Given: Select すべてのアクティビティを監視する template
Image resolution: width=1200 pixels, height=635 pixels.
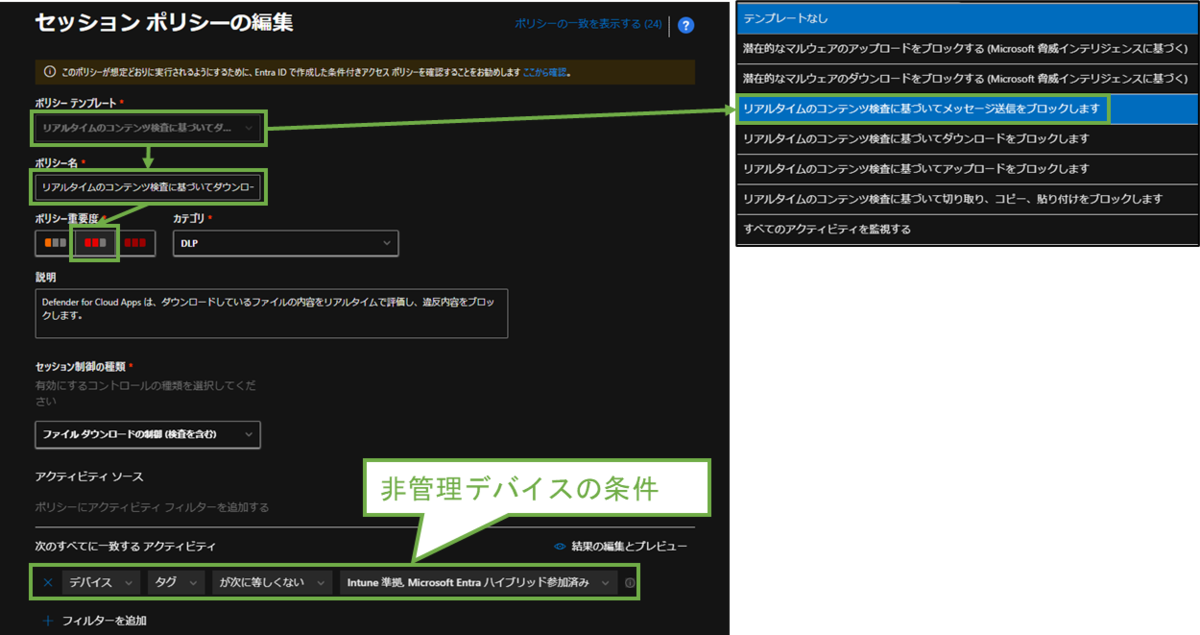Looking at the screenshot, I should (x=967, y=229).
